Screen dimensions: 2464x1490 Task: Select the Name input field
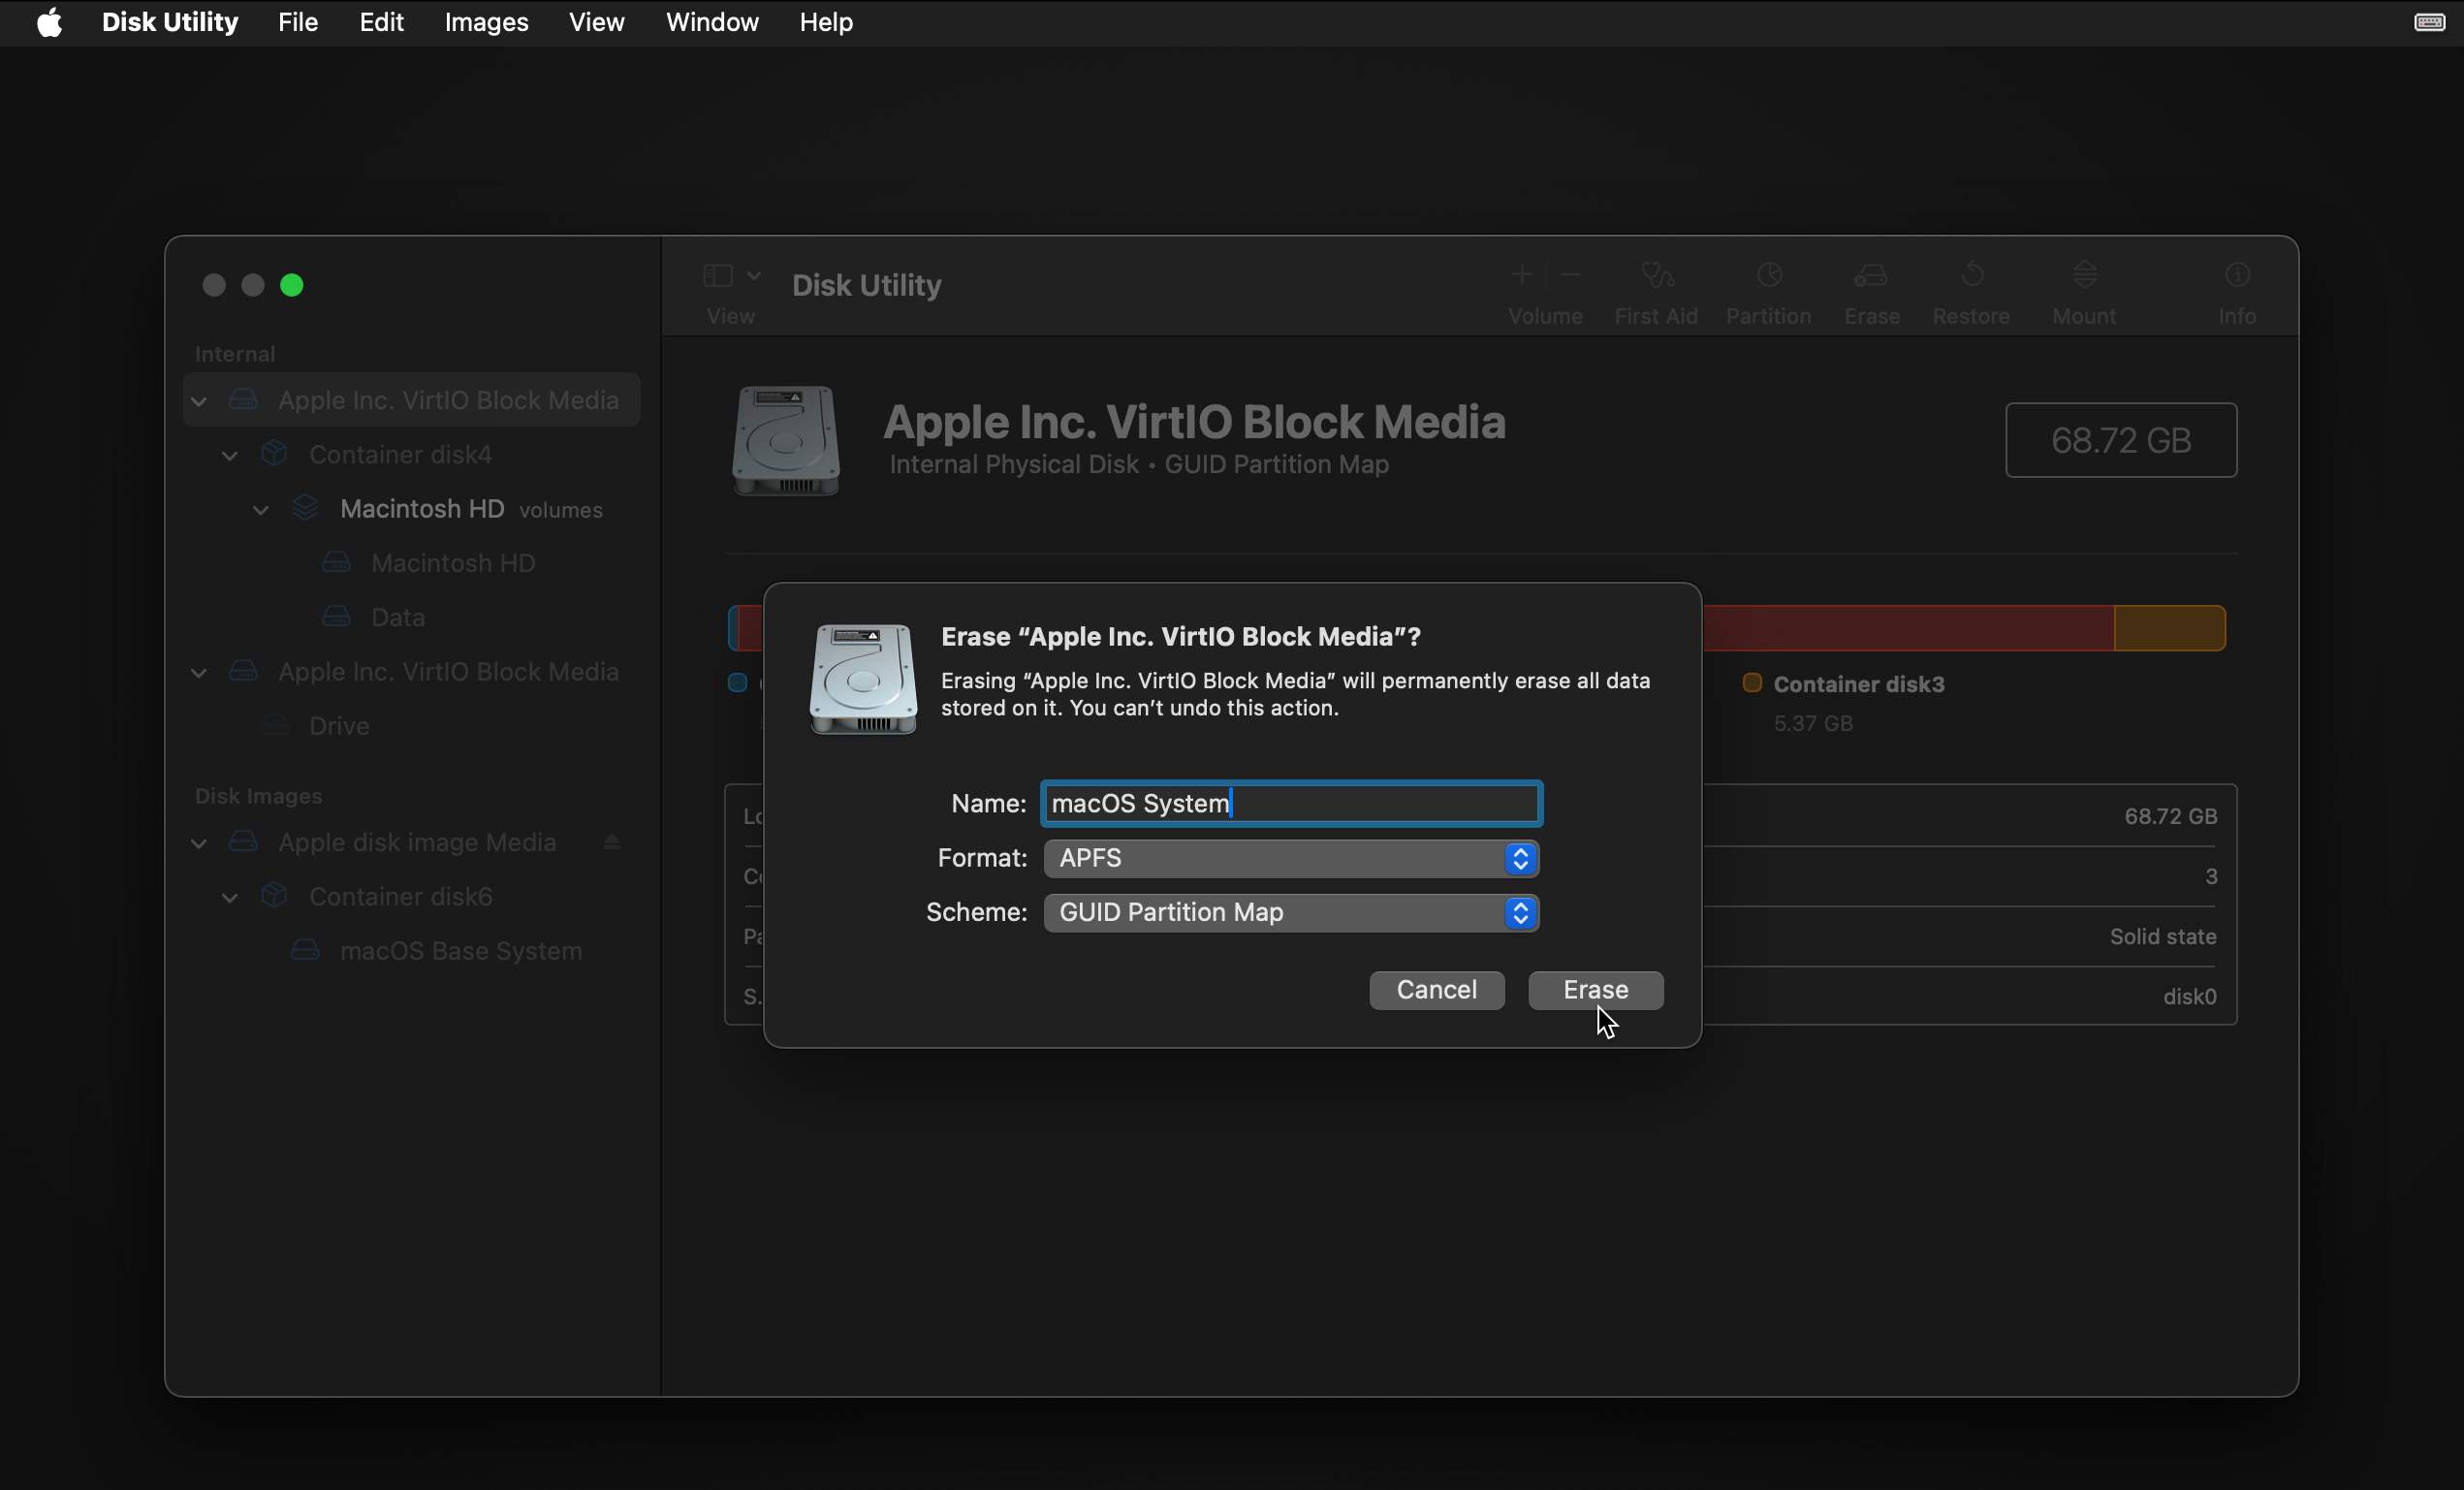1292,803
